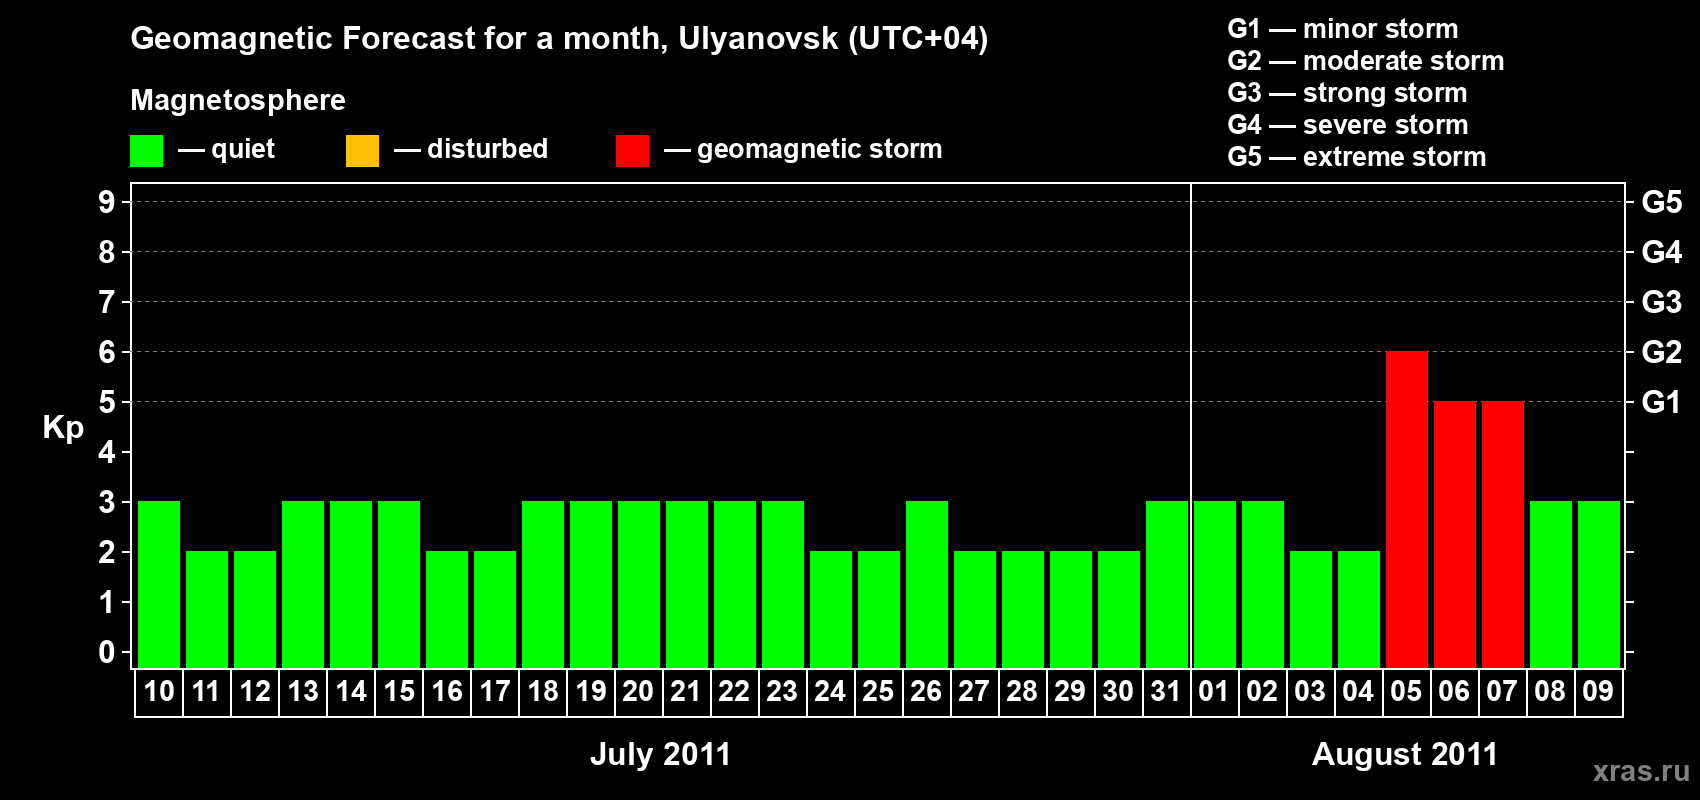1700x800 pixels.
Task: Click the date cell labeled 21
Action: [x=687, y=692]
